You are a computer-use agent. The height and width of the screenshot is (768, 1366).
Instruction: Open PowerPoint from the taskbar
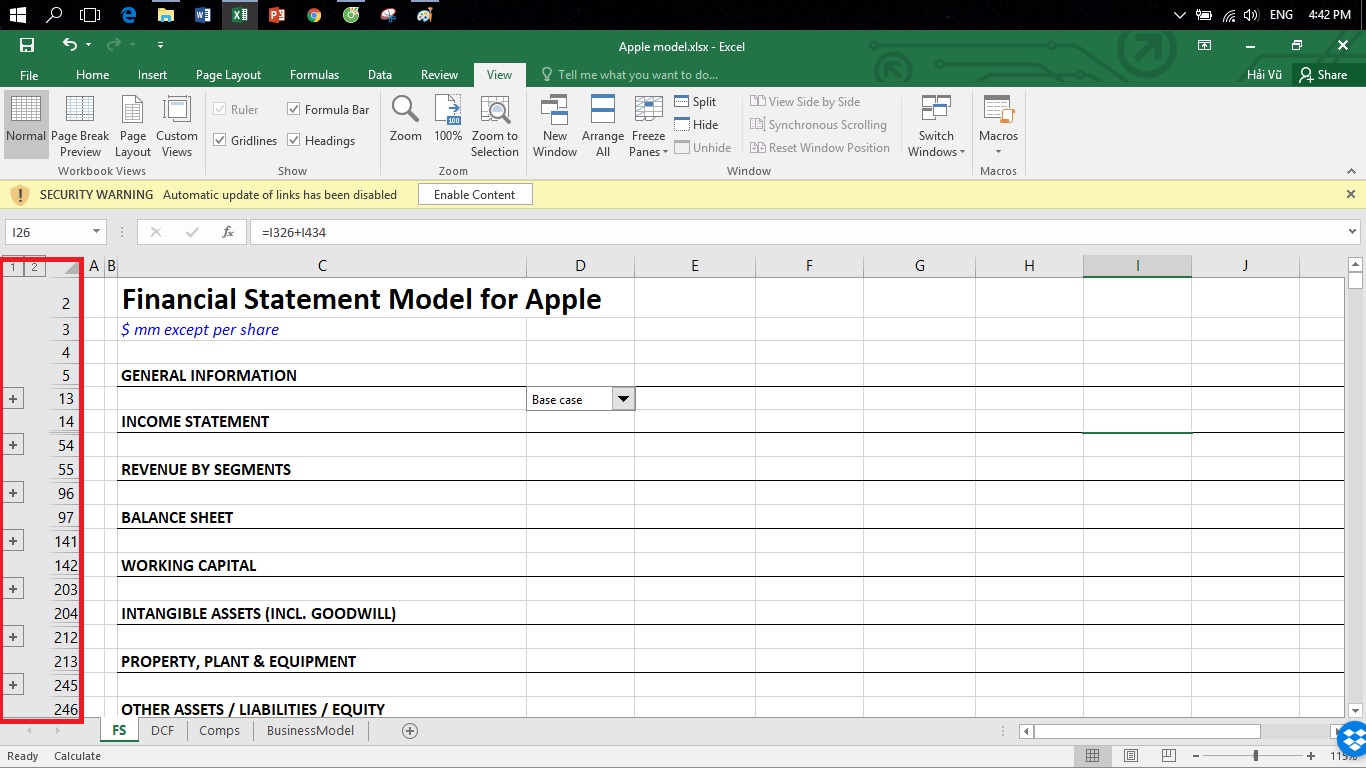click(x=277, y=15)
